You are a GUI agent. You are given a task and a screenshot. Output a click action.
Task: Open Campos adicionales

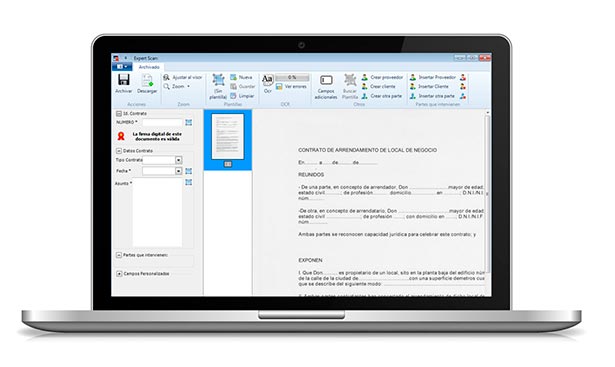tap(326, 87)
